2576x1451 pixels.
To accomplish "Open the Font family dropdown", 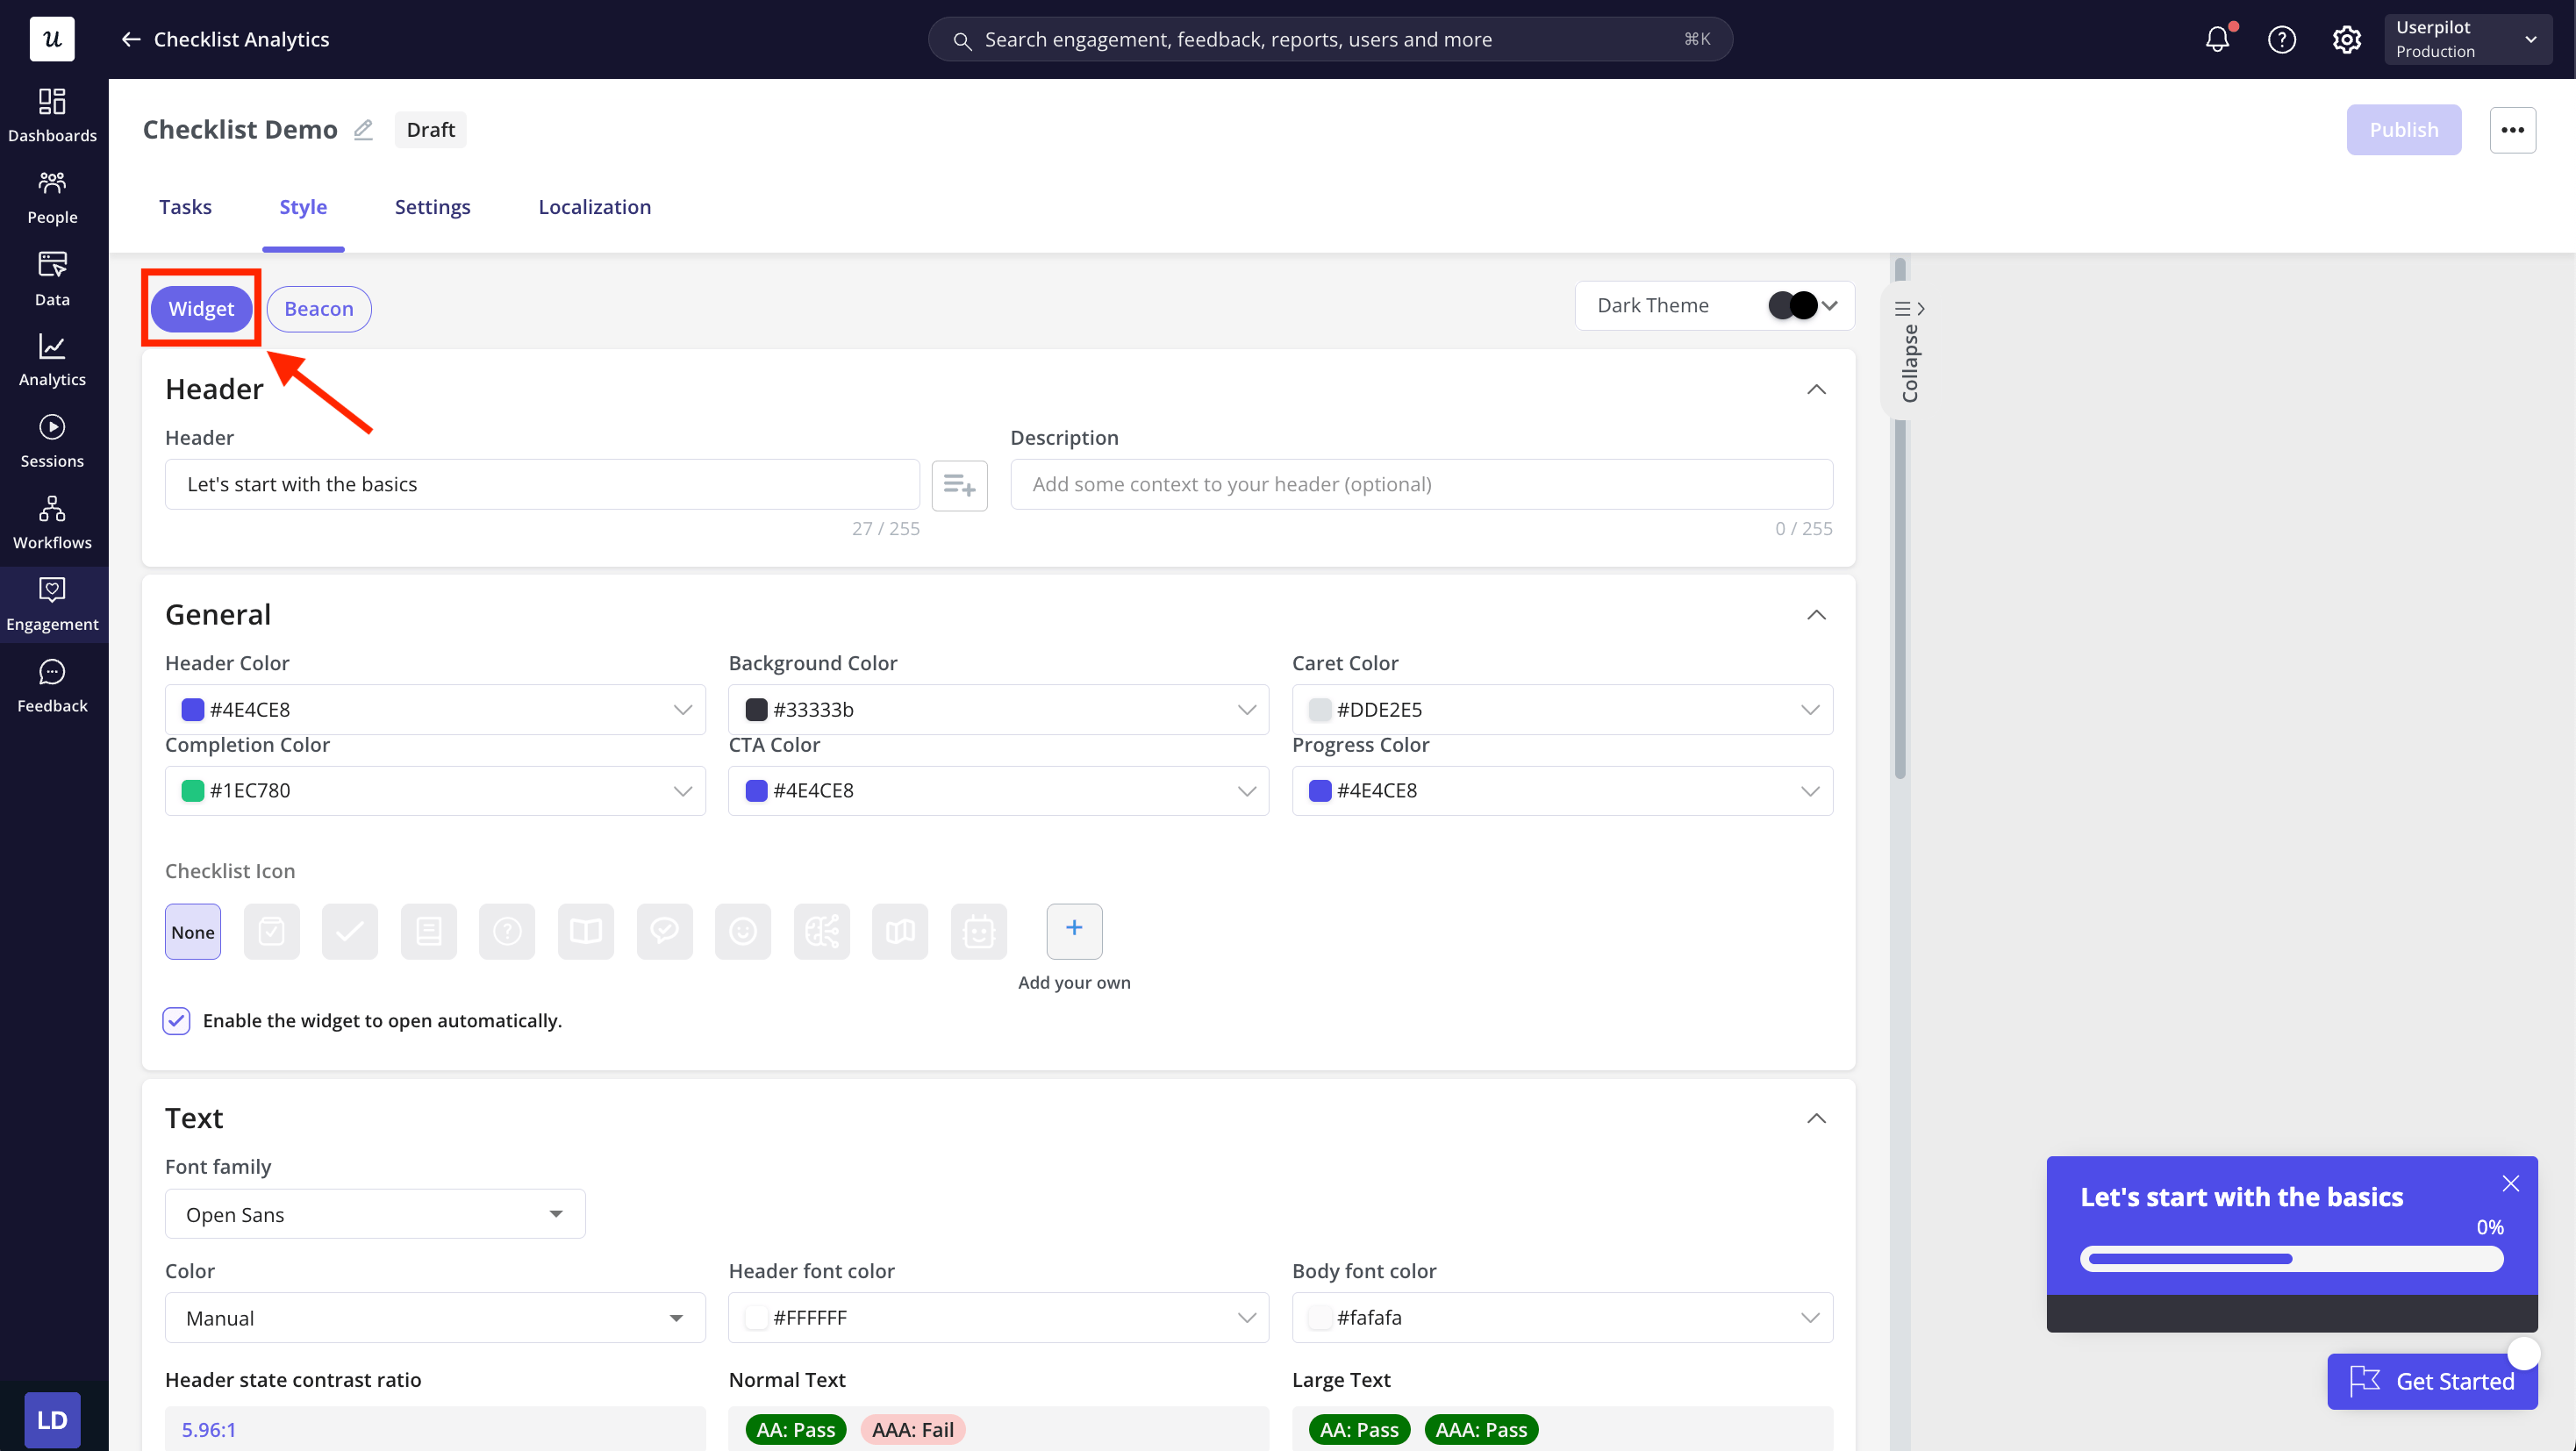I will pos(375,1214).
